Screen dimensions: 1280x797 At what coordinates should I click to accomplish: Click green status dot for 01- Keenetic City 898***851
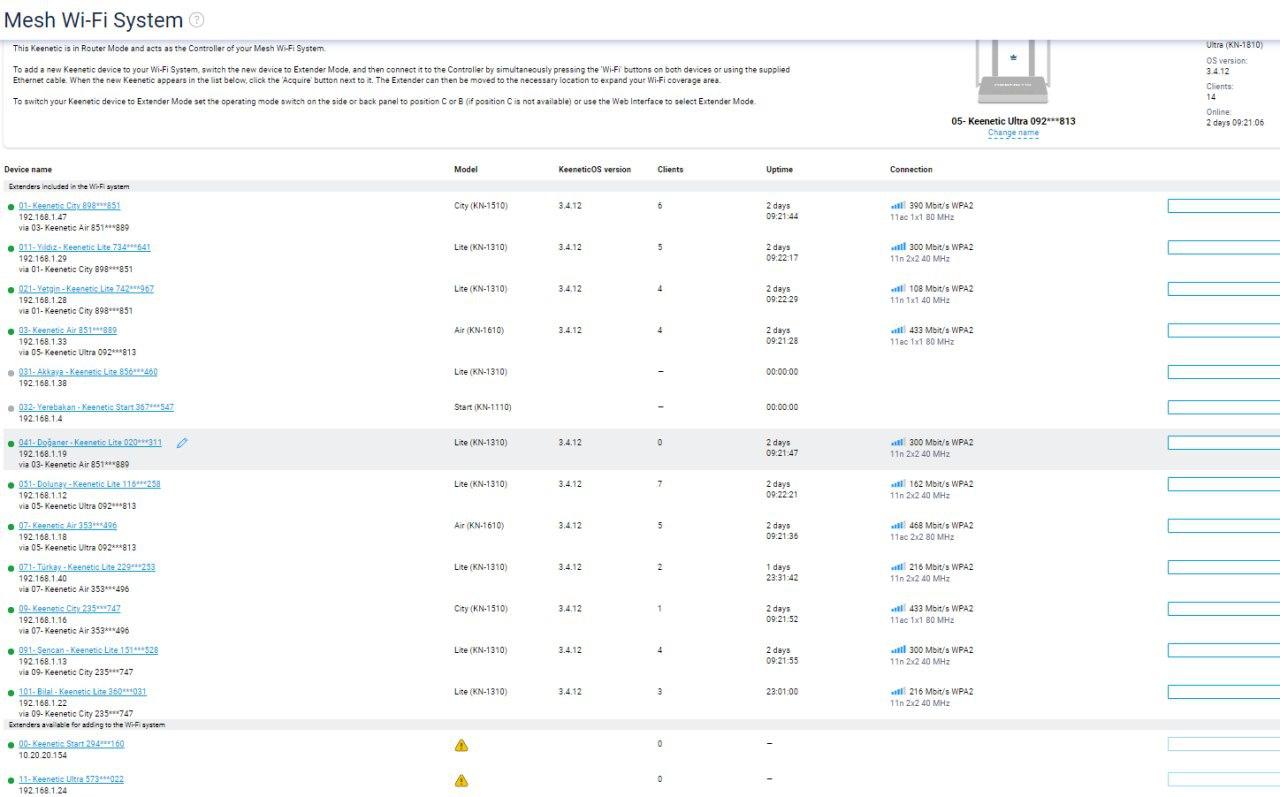coord(11,207)
